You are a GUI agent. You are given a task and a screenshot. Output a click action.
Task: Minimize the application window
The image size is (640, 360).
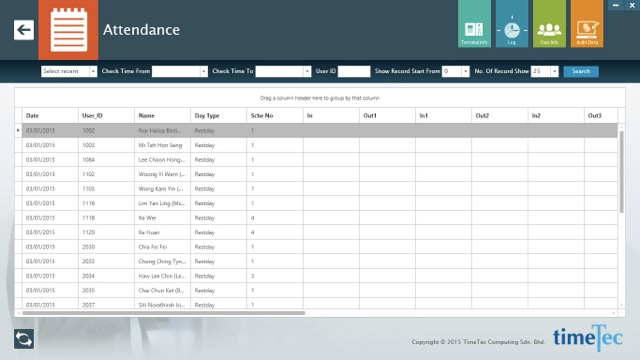click(x=616, y=5)
